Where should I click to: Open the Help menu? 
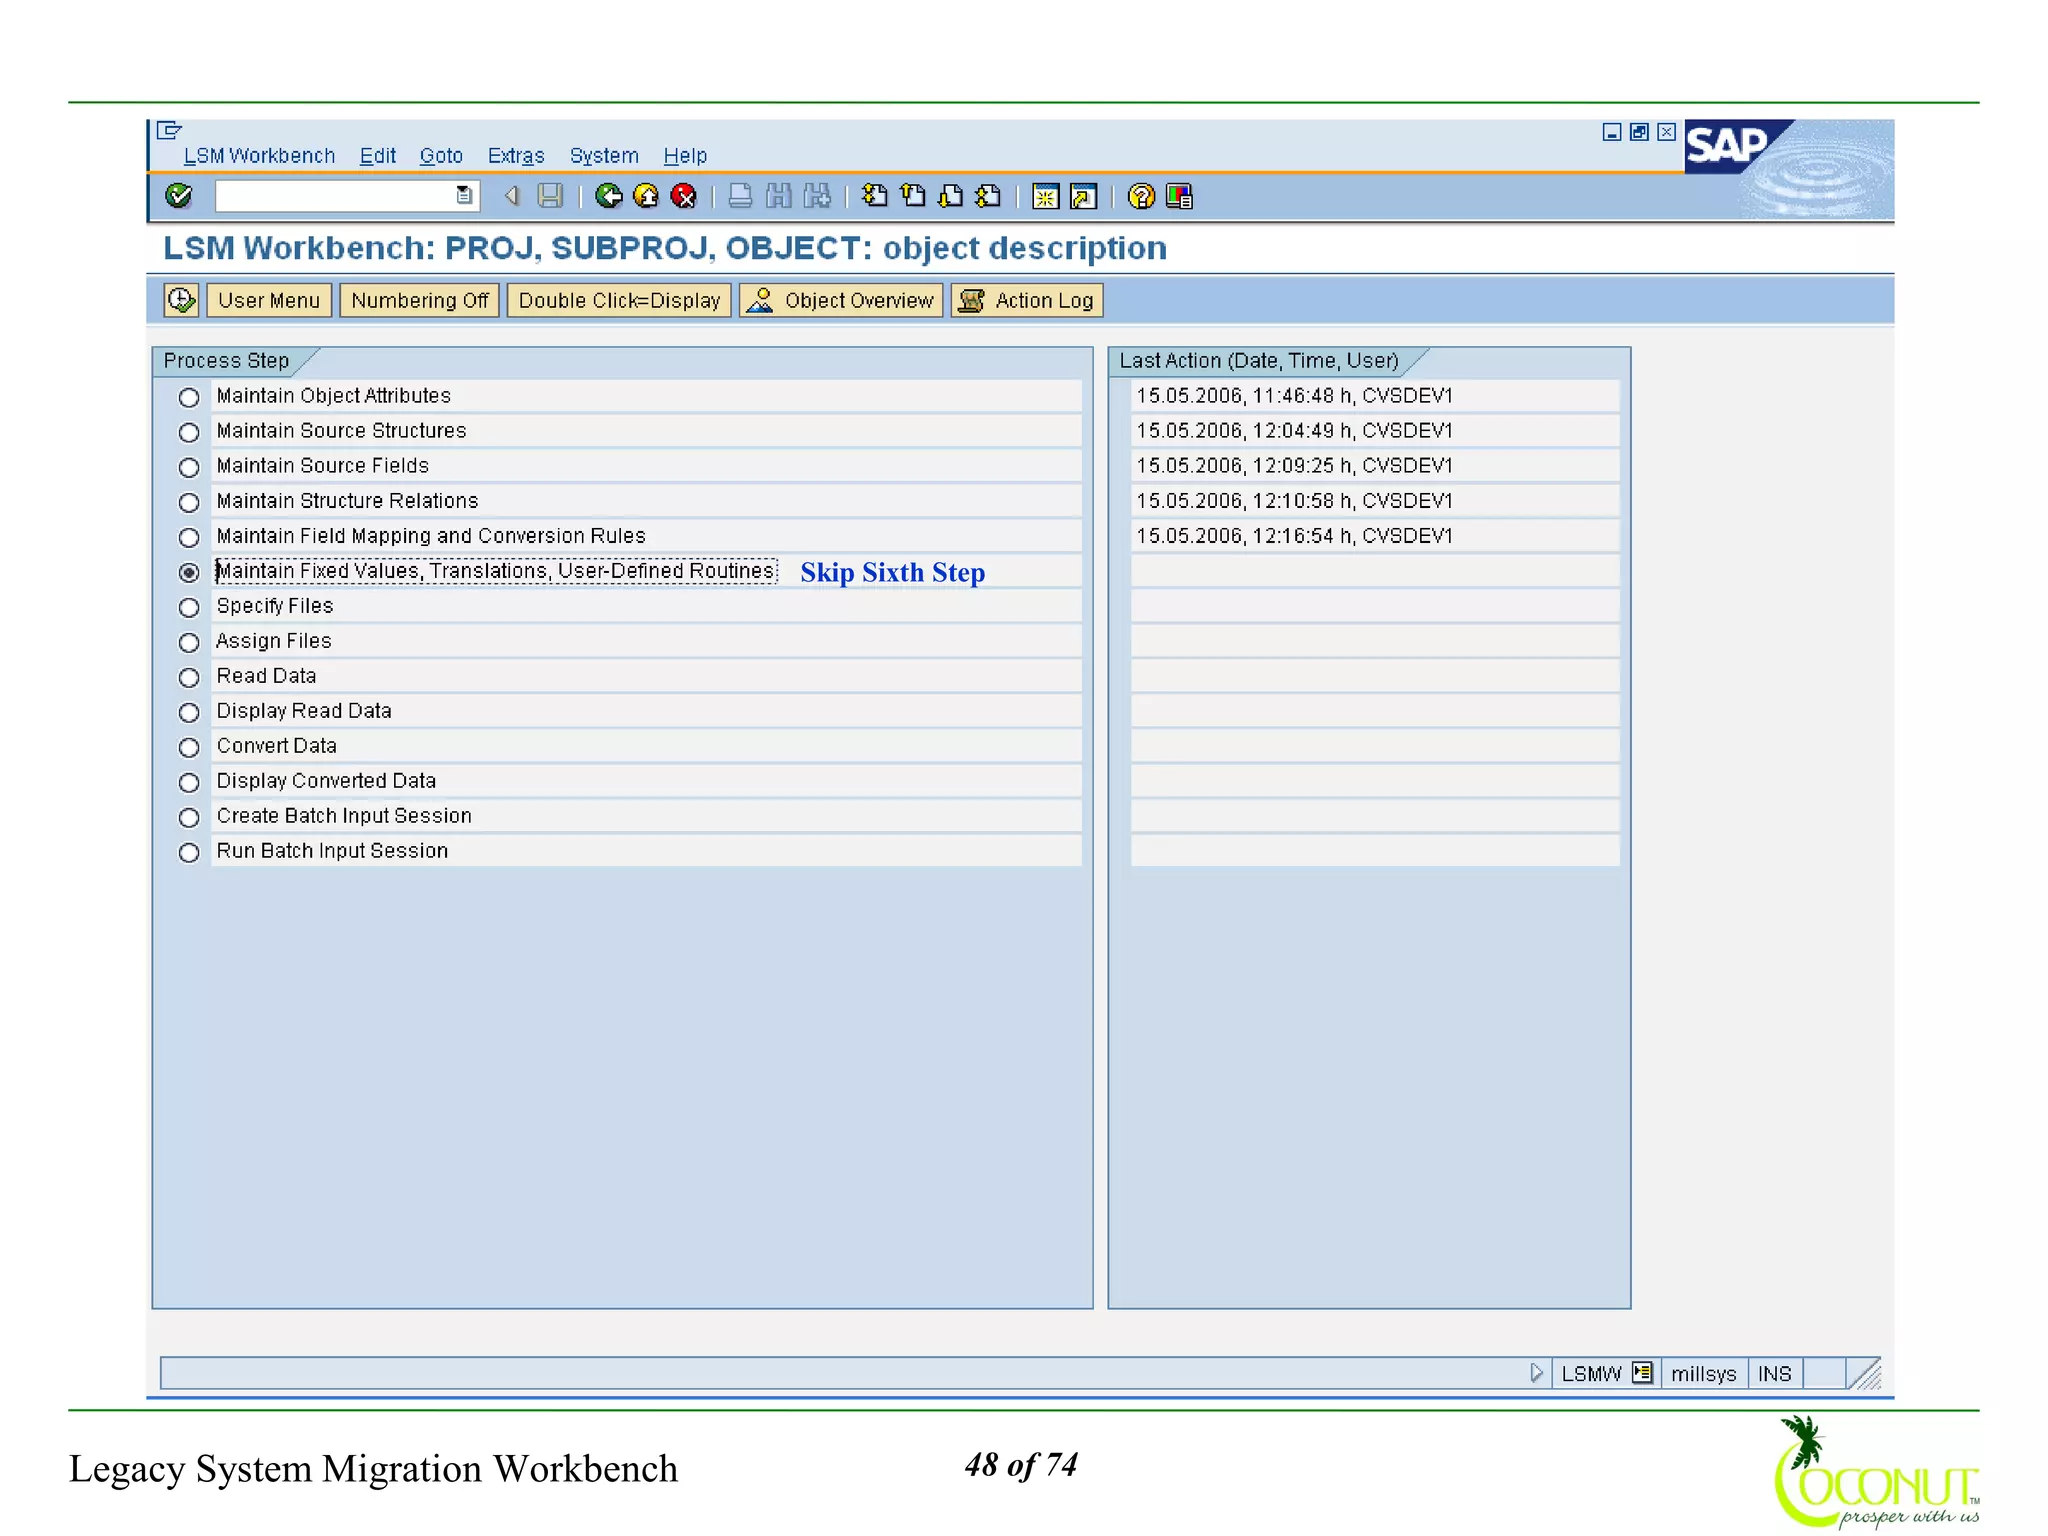685,156
